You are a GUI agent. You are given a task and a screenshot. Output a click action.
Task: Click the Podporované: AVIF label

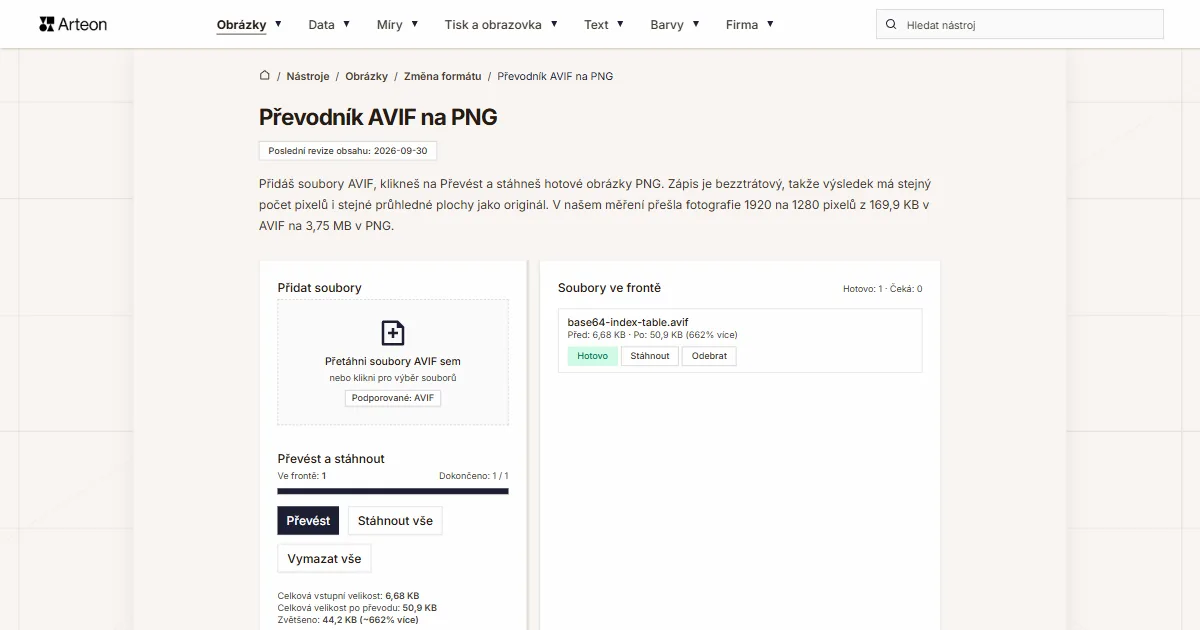[393, 398]
